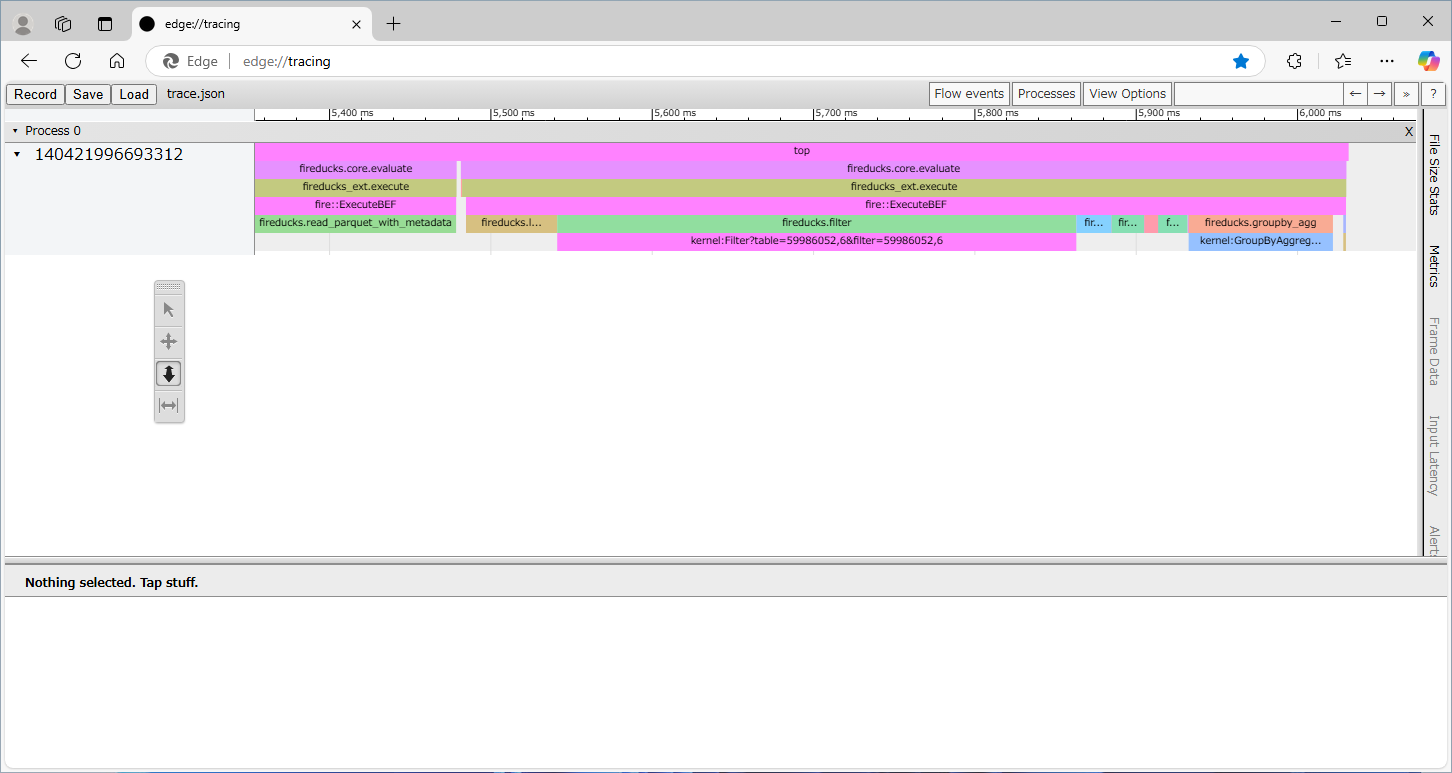Grab the mouse mode palette drag handle

pos(169,287)
